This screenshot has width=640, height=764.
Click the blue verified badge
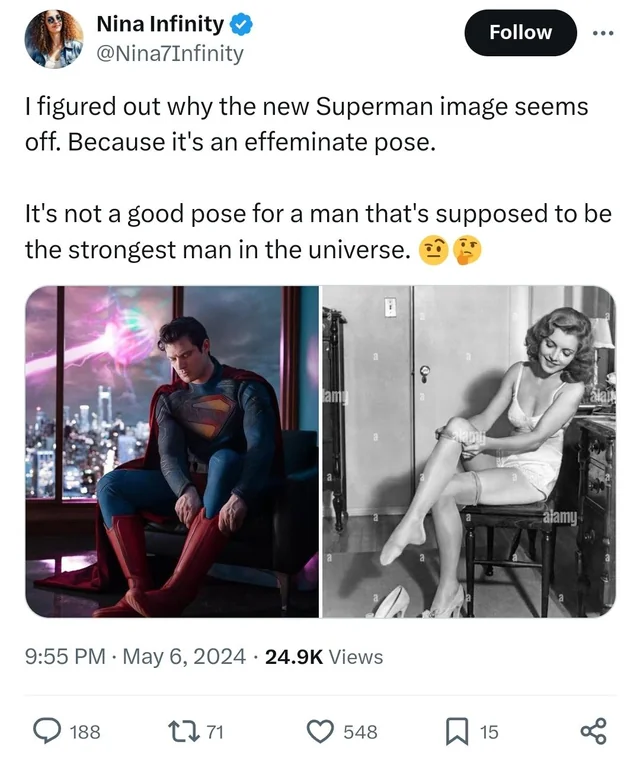pyautogui.click(x=241, y=24)
